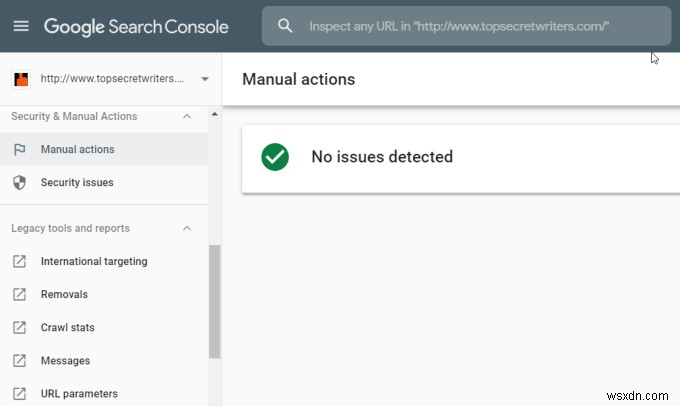The image size is (680, 406).
Task: Click the Manual actions page title
Action: coord(298,79)
